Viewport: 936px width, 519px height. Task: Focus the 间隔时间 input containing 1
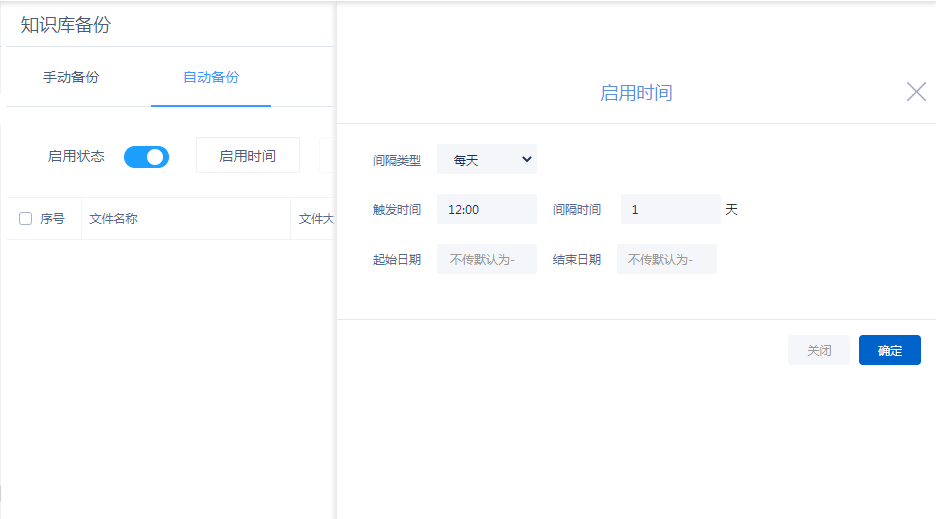point(670,210)
